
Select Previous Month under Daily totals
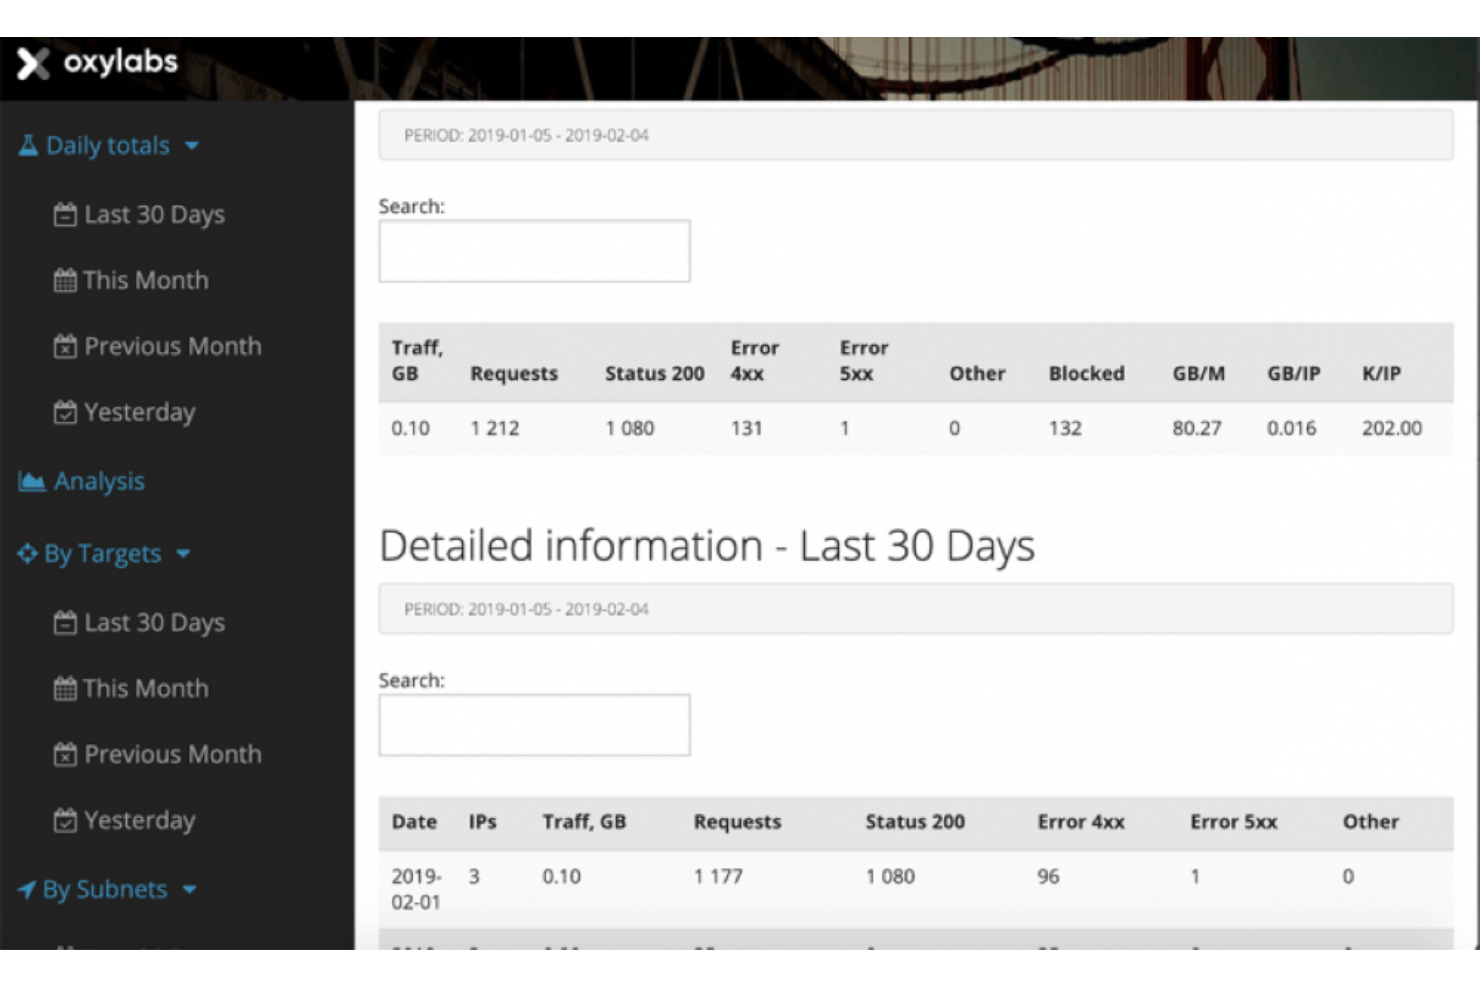(x=172, y=346)
